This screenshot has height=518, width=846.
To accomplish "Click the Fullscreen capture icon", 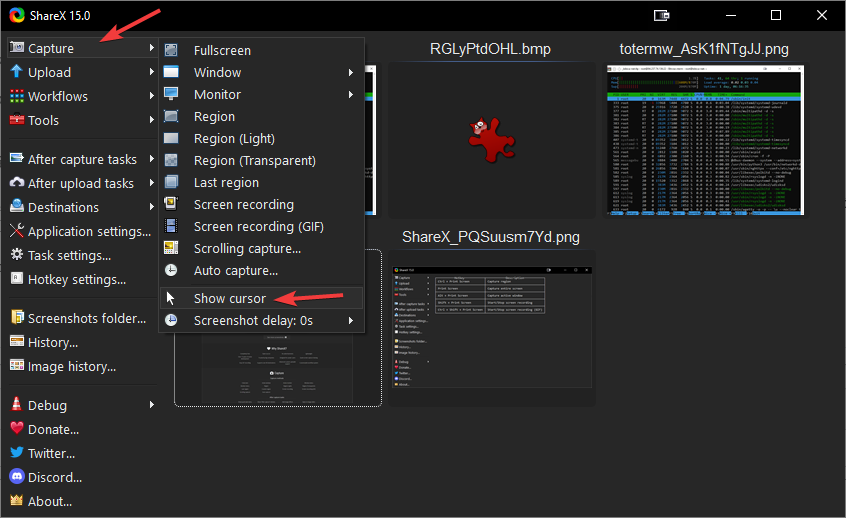I will 171,50.
